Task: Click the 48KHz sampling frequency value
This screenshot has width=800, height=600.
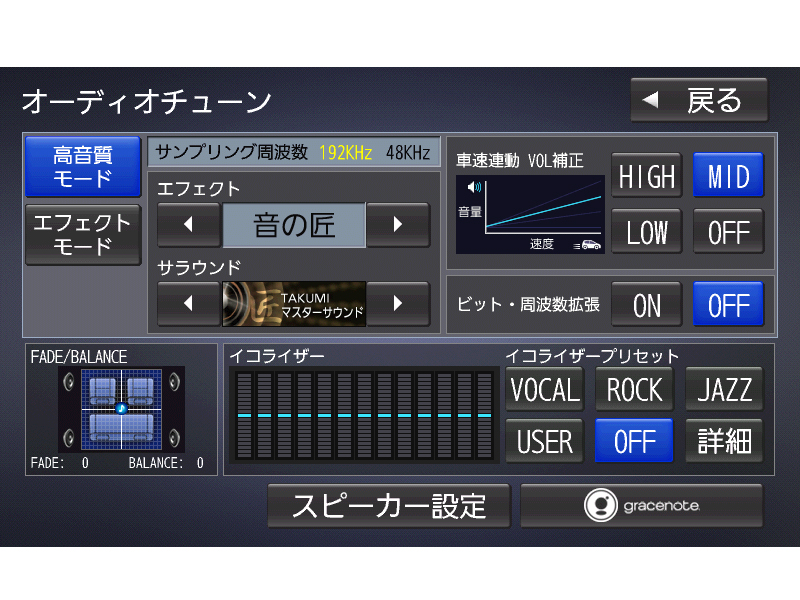Action: [408, 152]
